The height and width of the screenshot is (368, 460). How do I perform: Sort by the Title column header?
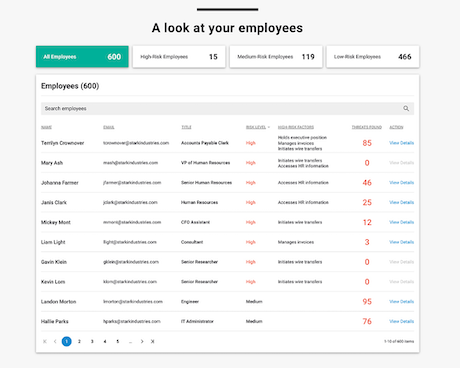coord(186,127)
